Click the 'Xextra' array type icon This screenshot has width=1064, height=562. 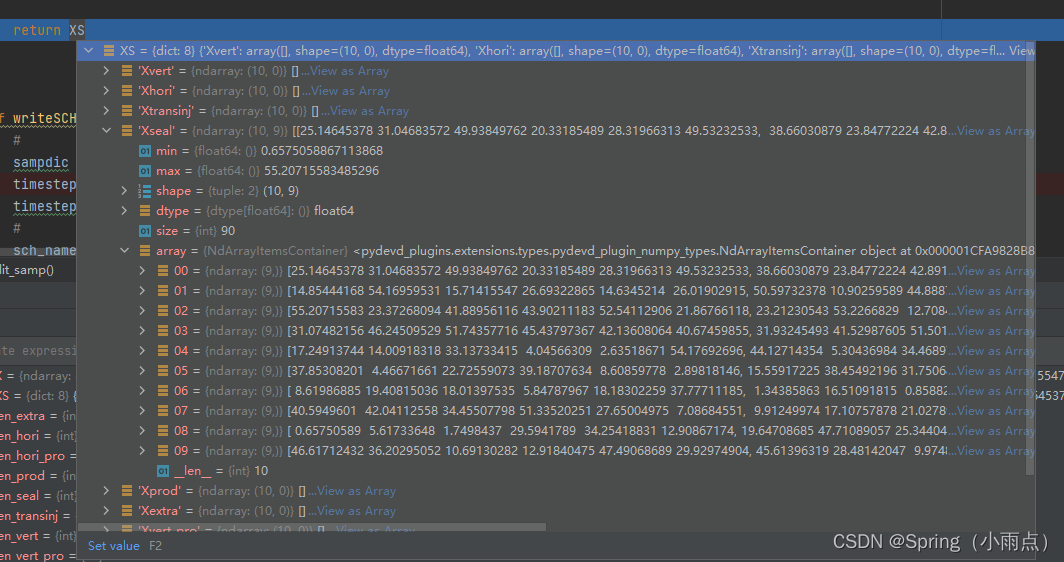(x=127, y=510)
